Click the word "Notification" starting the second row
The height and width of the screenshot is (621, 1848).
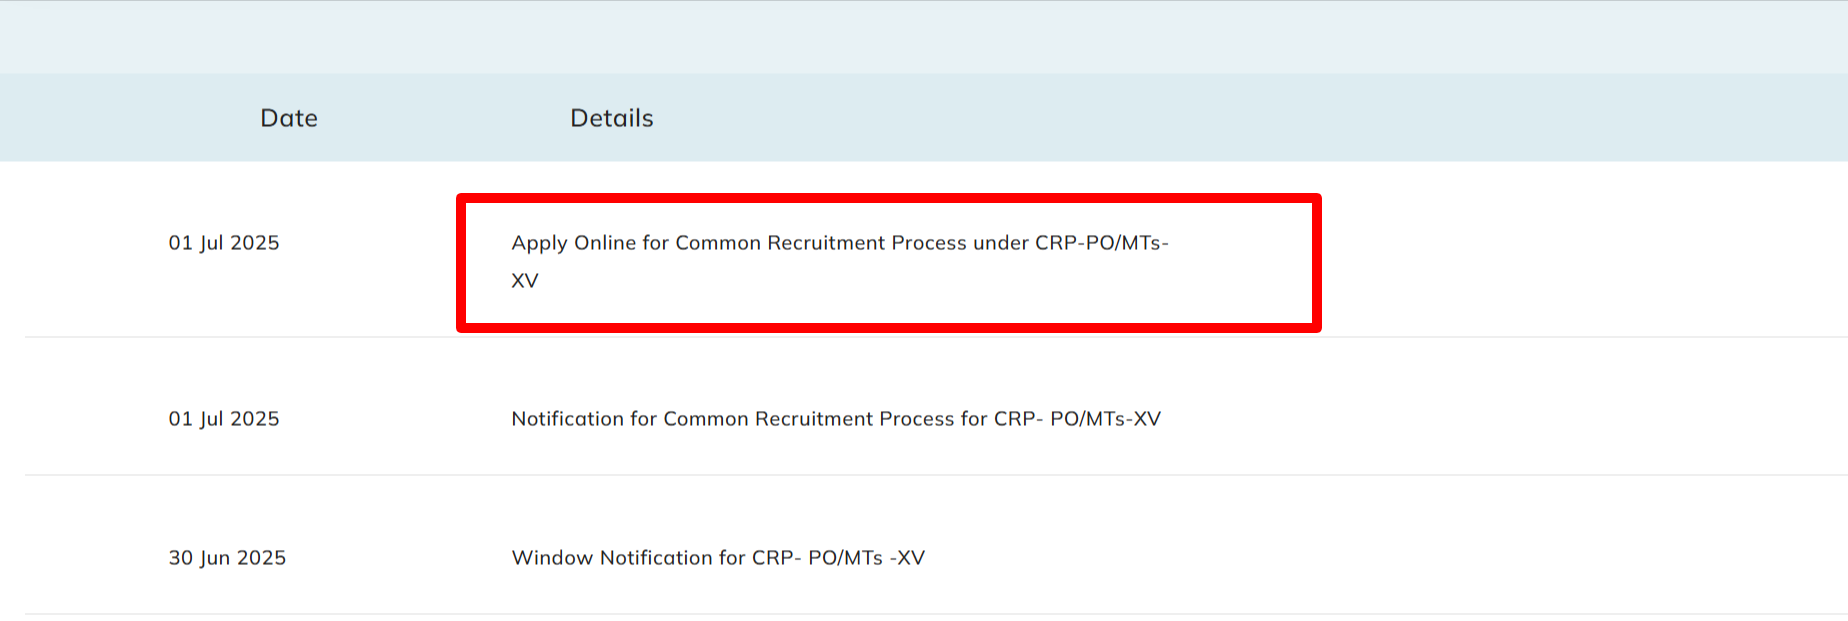[x=567, y=419]
